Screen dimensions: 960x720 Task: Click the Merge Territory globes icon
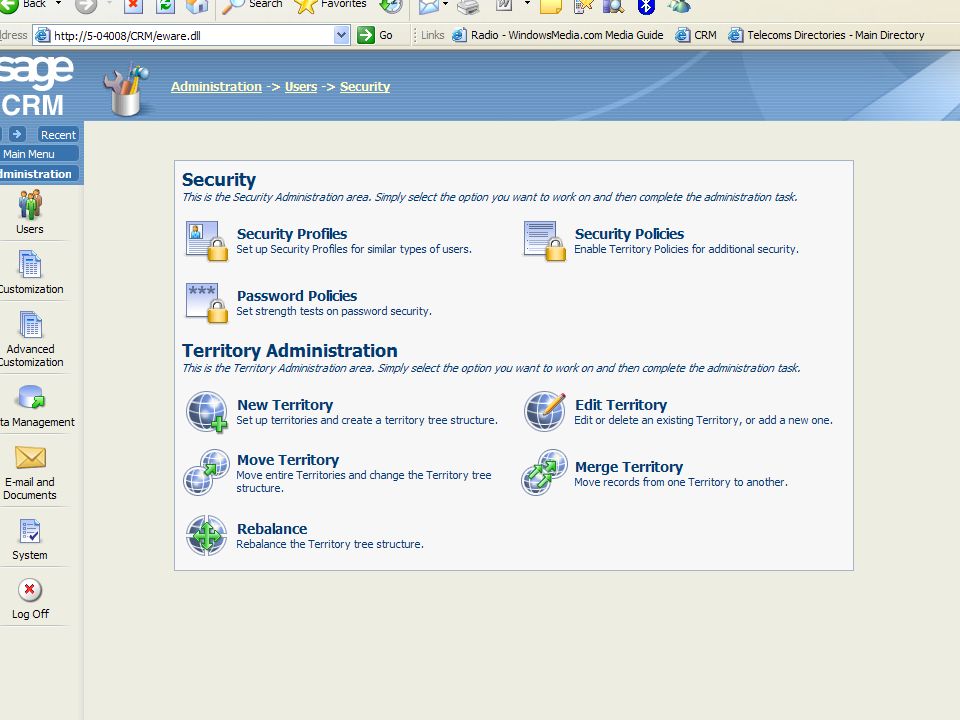(544, 472)
